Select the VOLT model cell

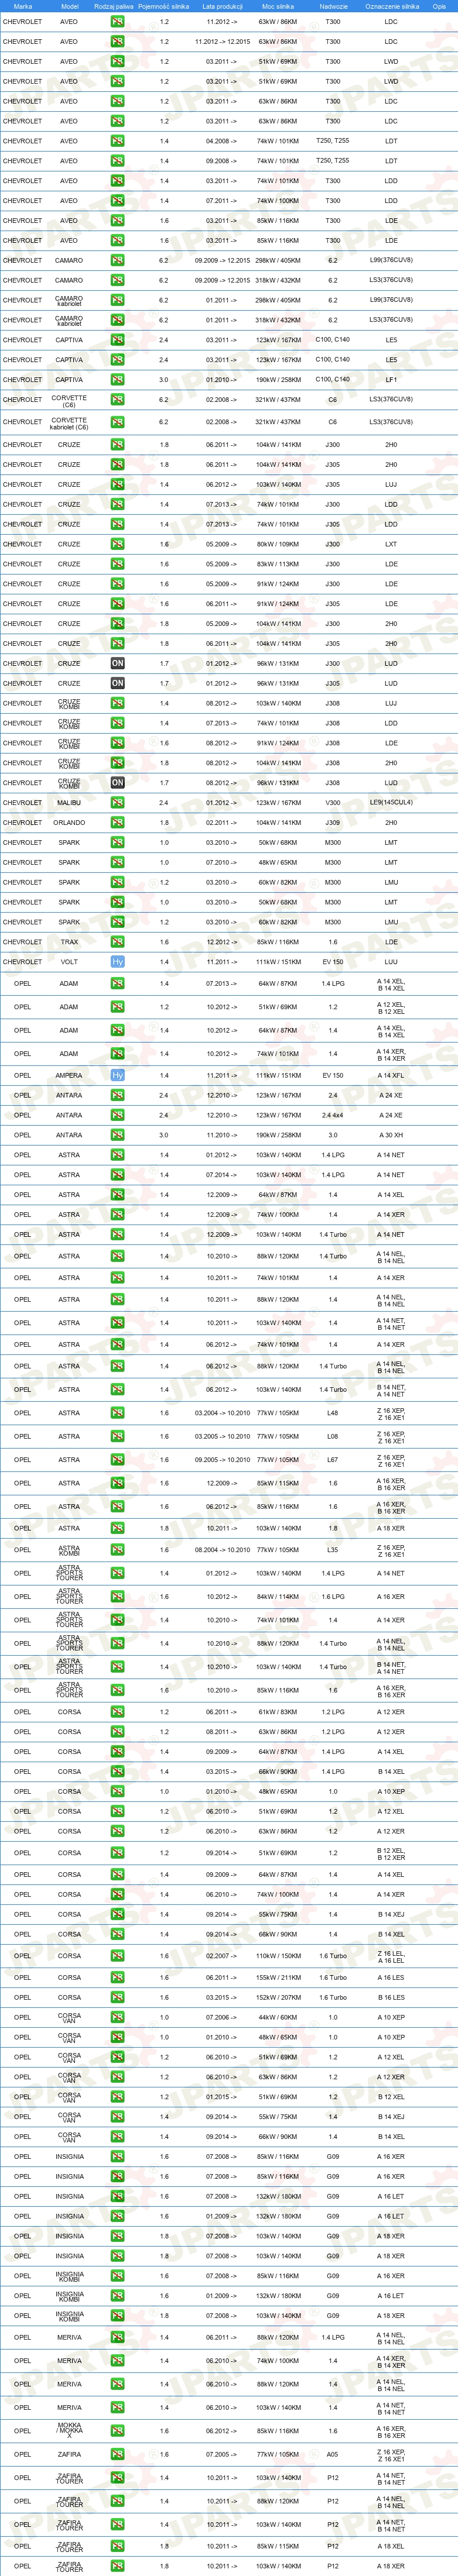69,962
